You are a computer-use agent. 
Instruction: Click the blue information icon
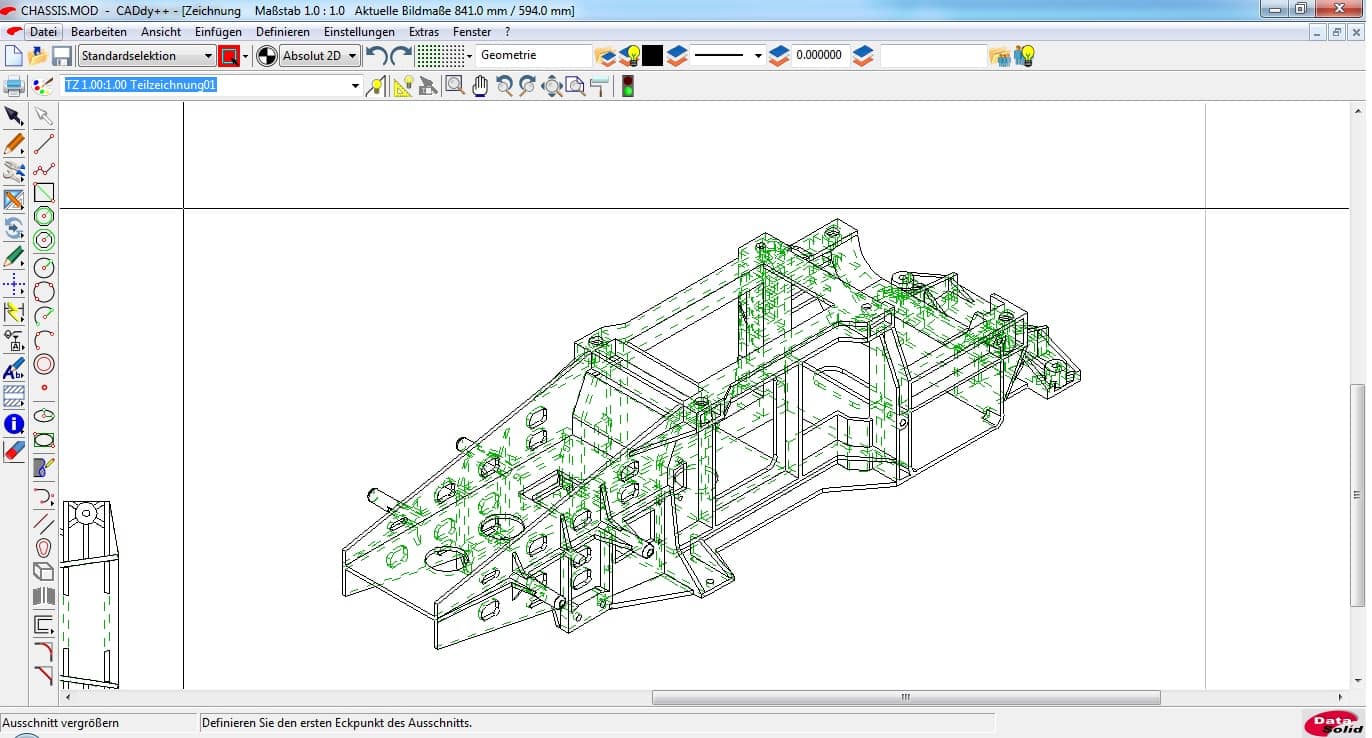pos(14,424)
